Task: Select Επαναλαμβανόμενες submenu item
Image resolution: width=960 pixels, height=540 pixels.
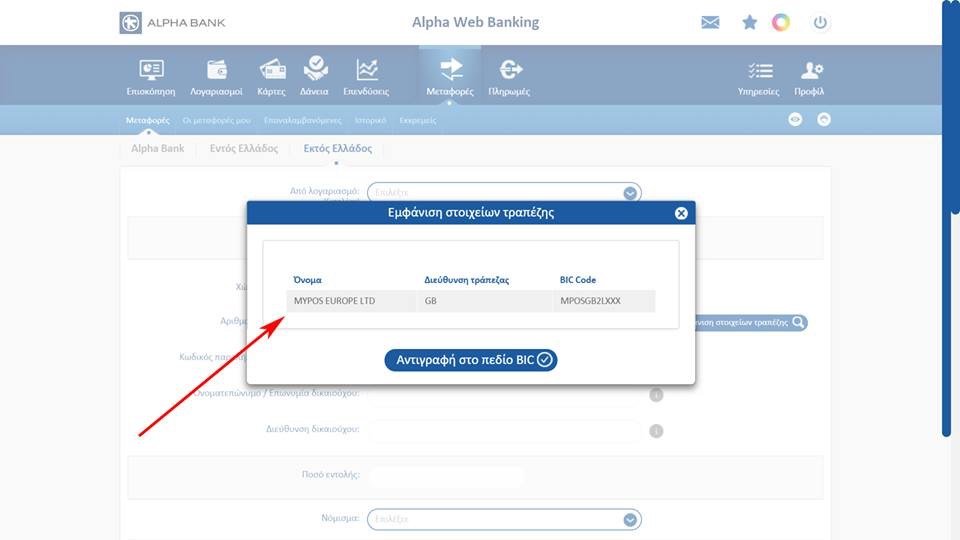Action: click(x=302, y=120)
